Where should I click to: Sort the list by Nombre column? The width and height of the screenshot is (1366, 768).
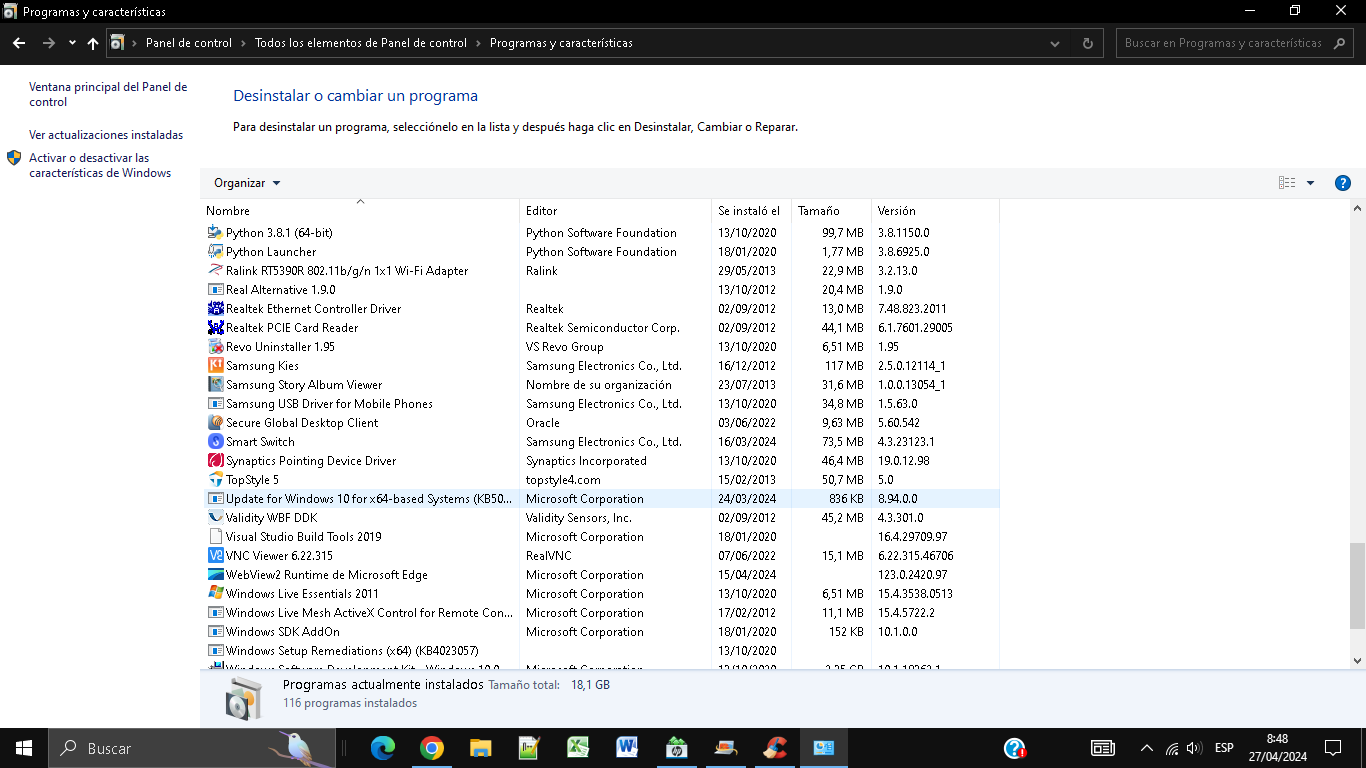[360, 211]
